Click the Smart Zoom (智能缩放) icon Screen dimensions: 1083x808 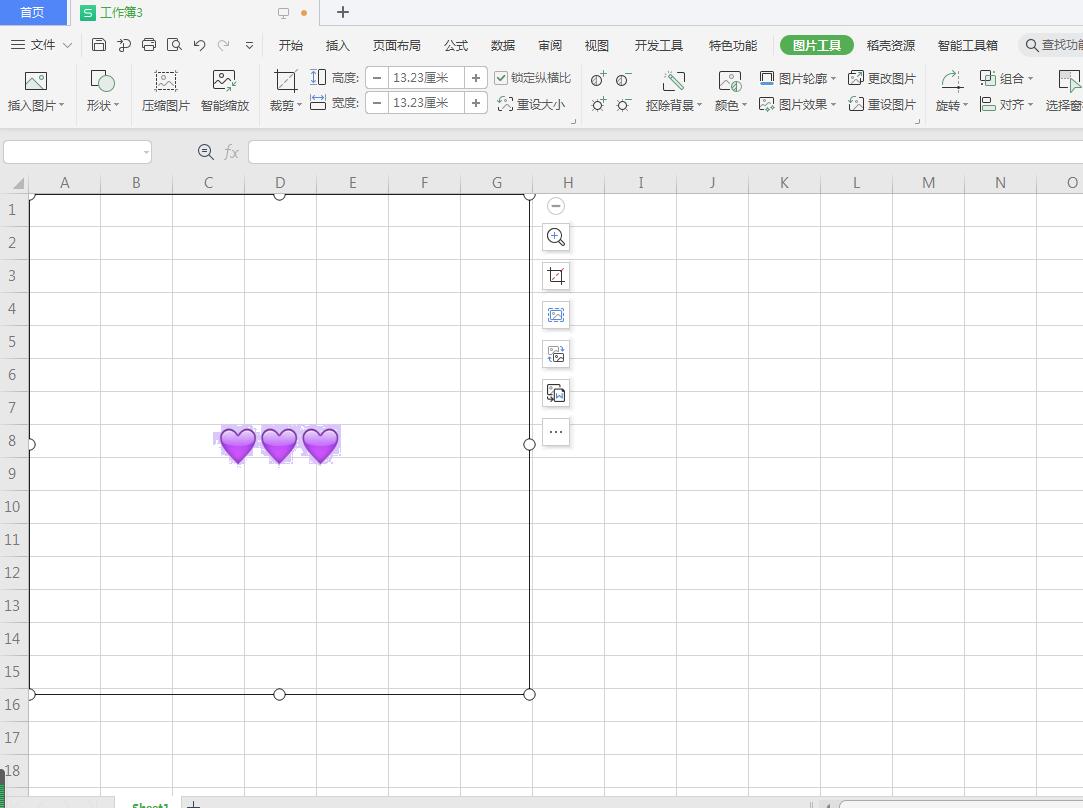point(224,81)
